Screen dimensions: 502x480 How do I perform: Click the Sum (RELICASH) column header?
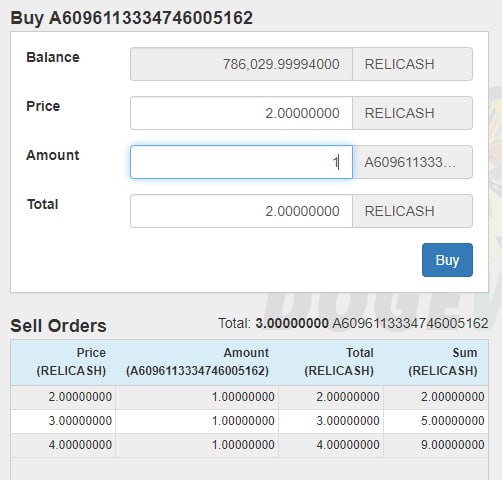tap(443, 362)
